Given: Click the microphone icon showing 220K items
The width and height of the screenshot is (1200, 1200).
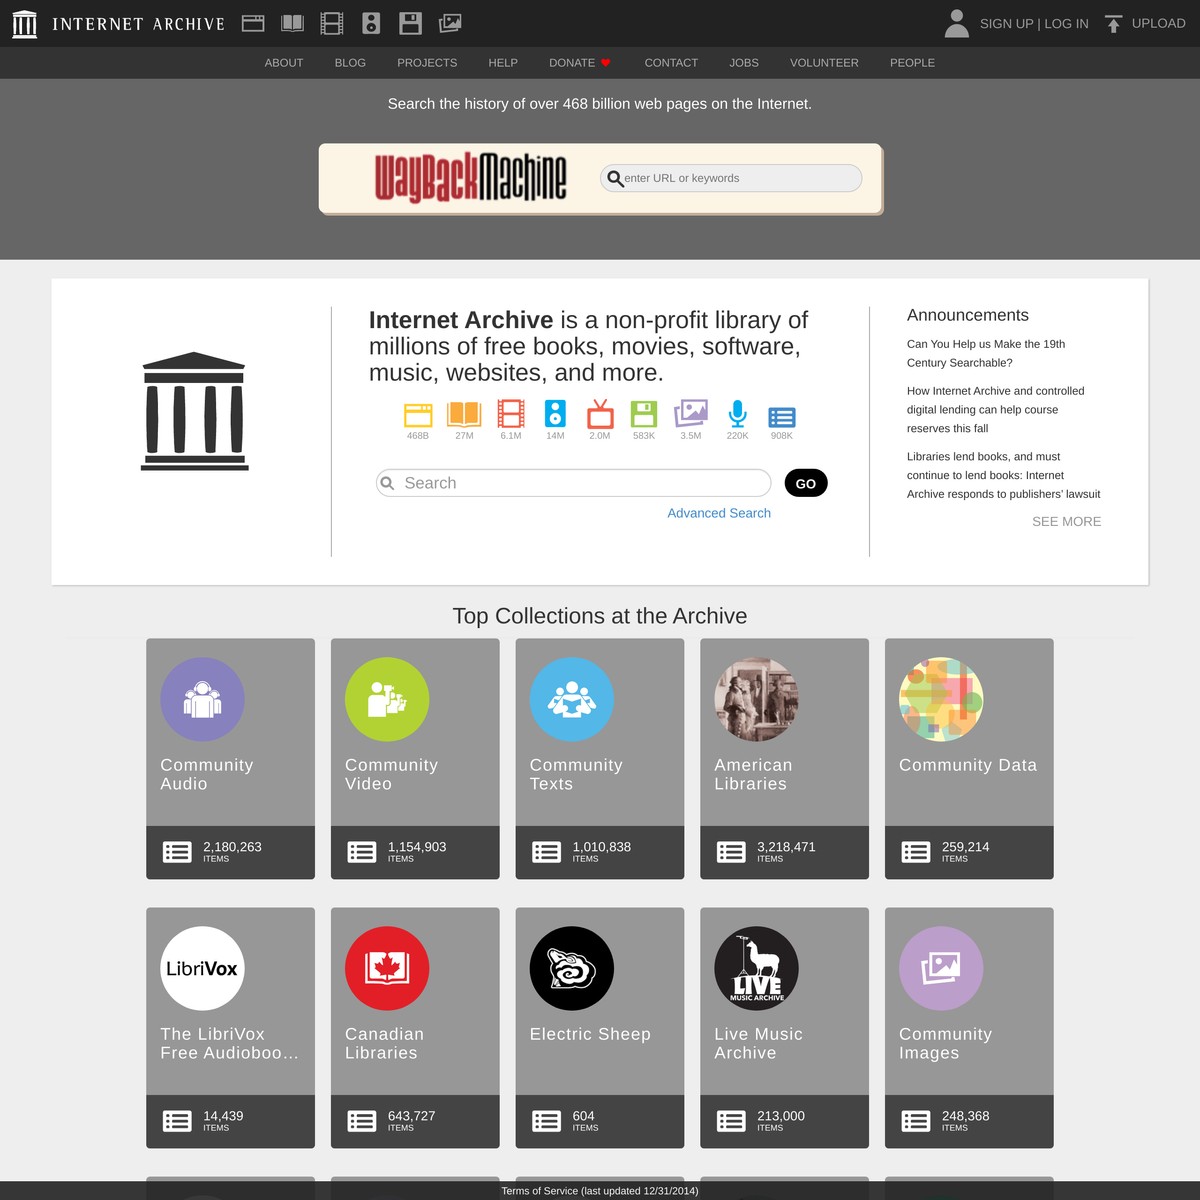Looking at the screenshot, I should 737,415.
